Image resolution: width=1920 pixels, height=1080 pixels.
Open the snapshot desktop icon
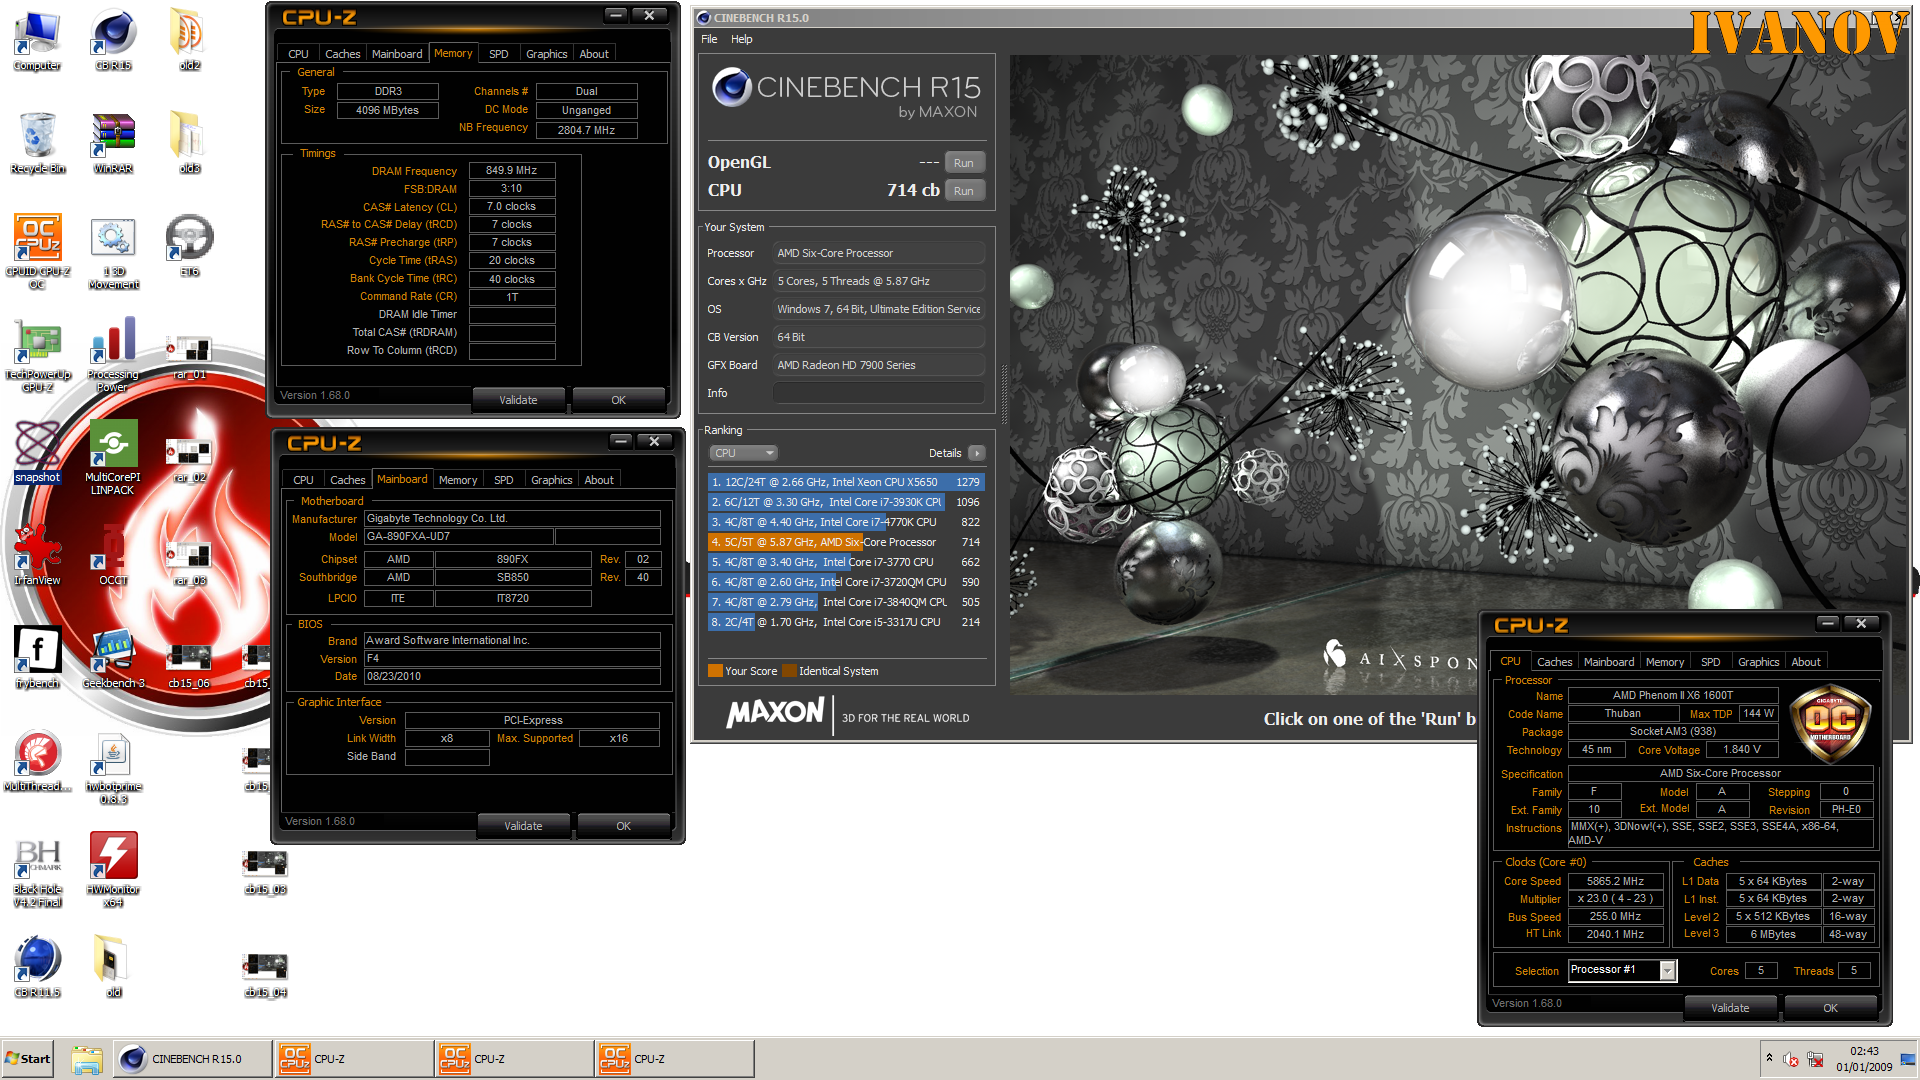37,451
